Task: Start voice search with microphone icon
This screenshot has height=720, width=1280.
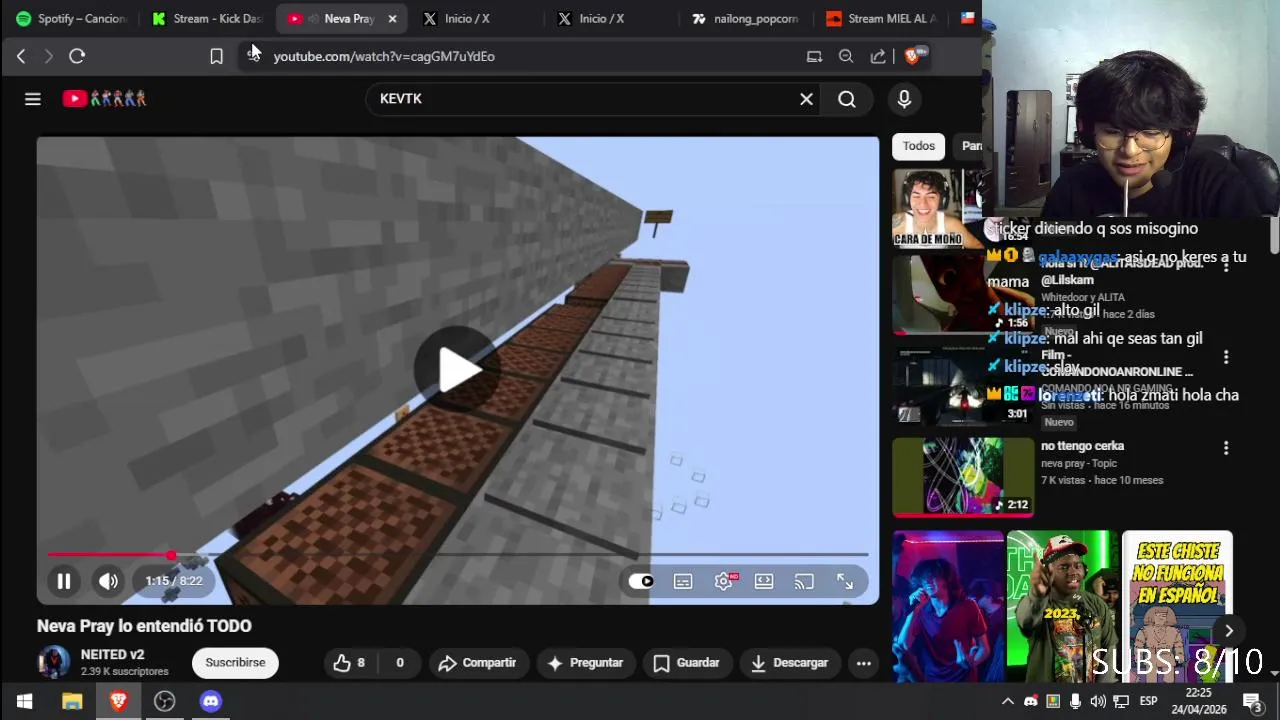Action: (x=904, y=99)
